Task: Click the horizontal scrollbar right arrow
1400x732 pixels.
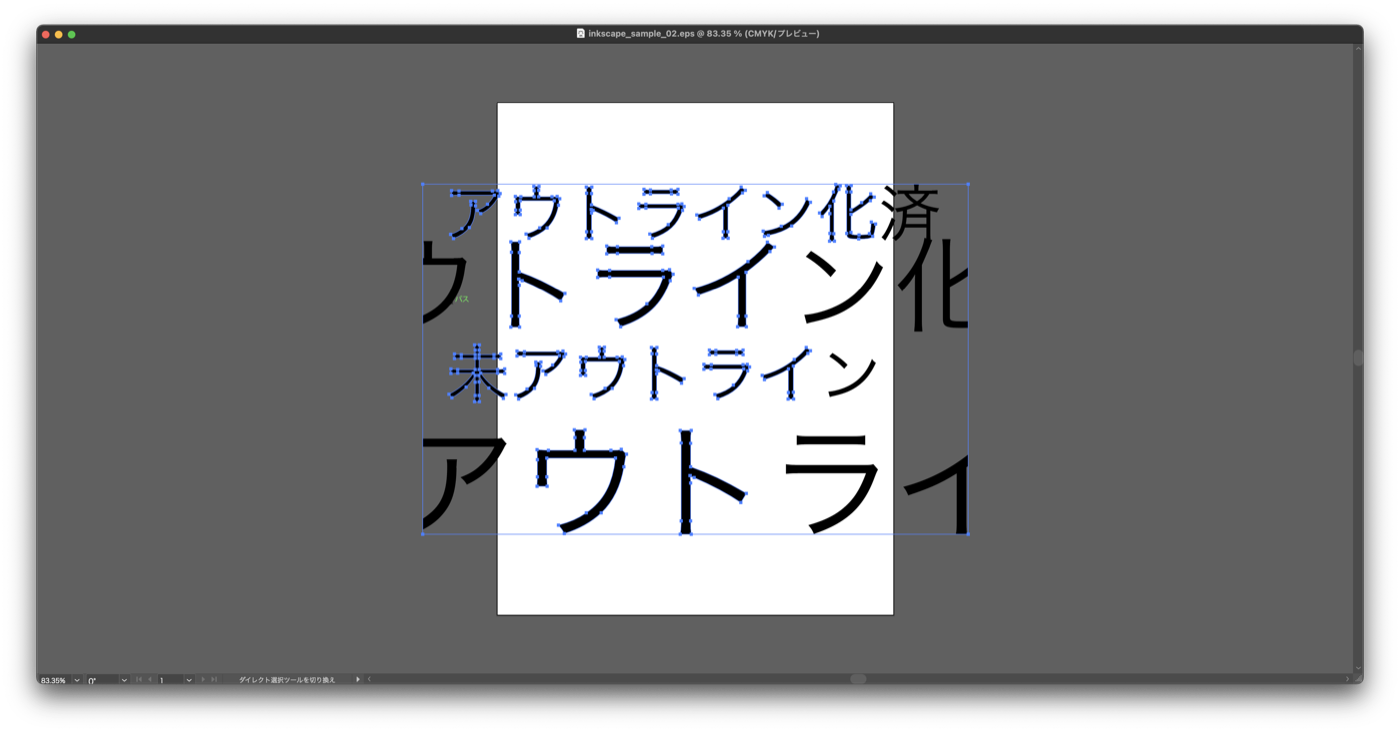Action: (1346, 680)
